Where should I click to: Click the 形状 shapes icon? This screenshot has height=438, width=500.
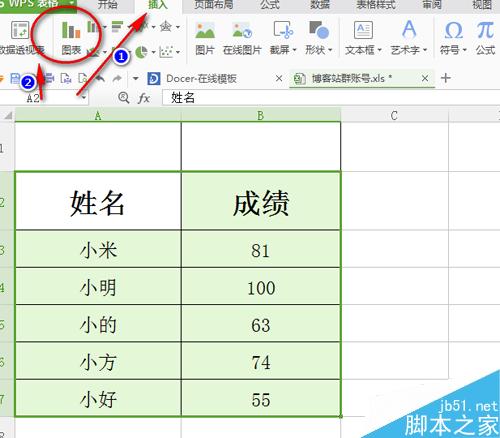(x=318, y=29)
